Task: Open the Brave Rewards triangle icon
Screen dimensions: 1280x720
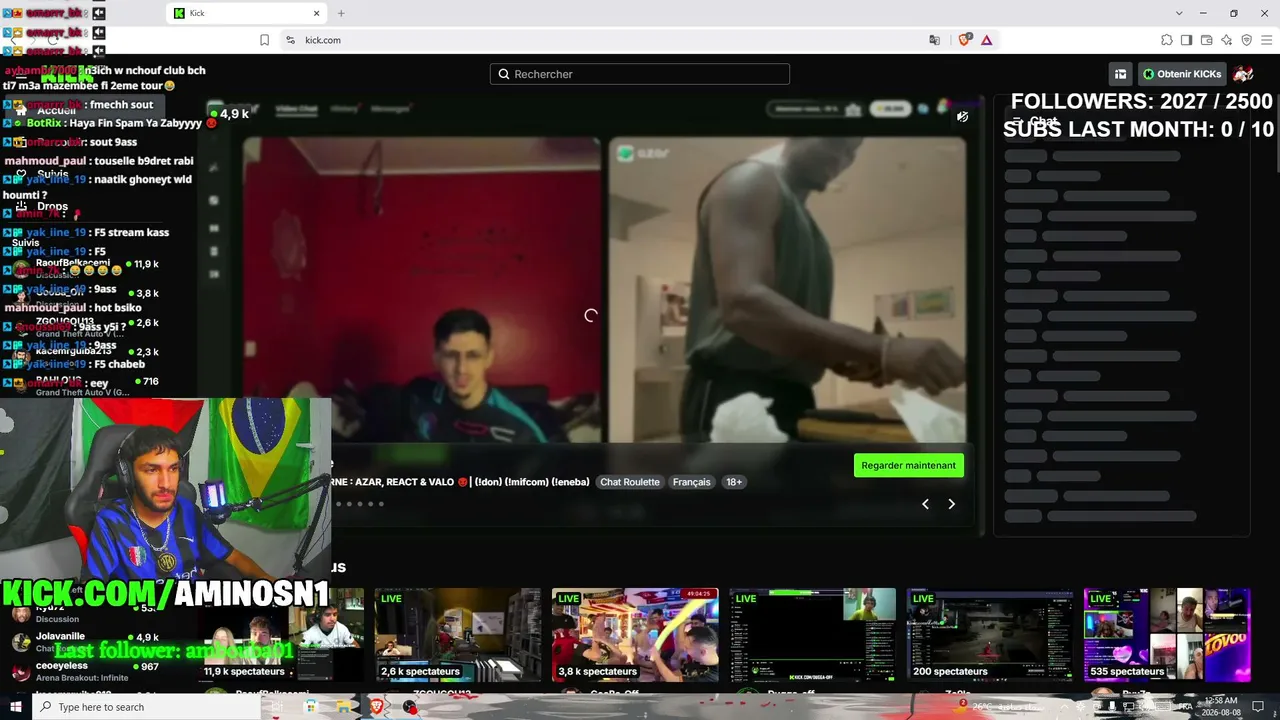Action: pos(986,40)
